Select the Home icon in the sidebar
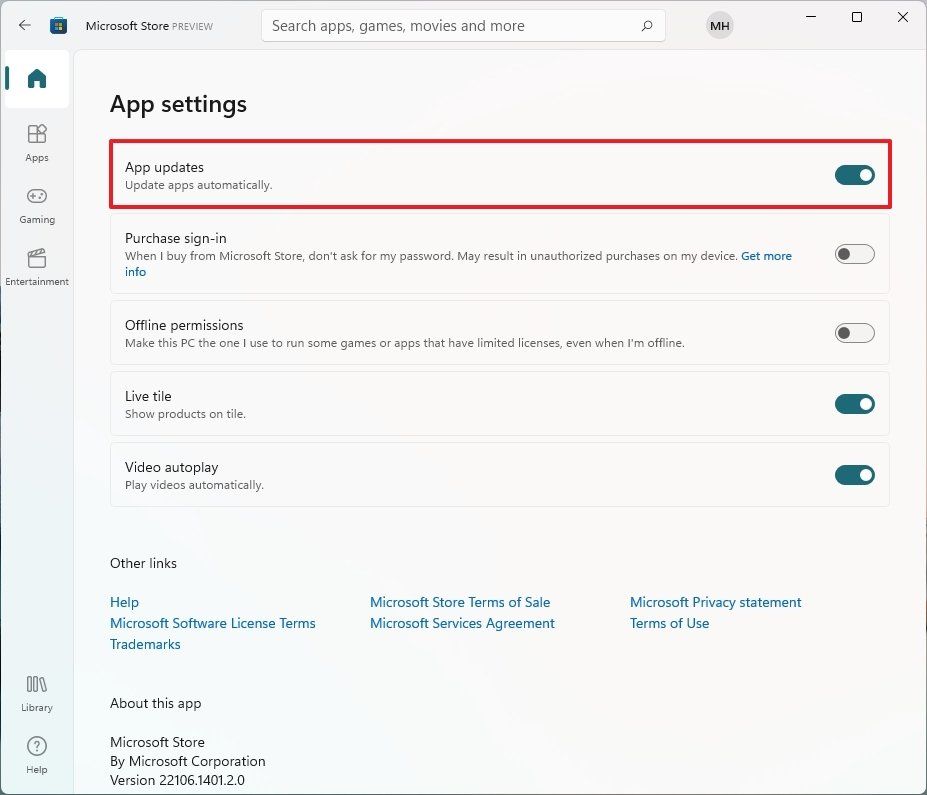Image resolution: width=927 pixels, height=795 pixels. pos(36,78)
